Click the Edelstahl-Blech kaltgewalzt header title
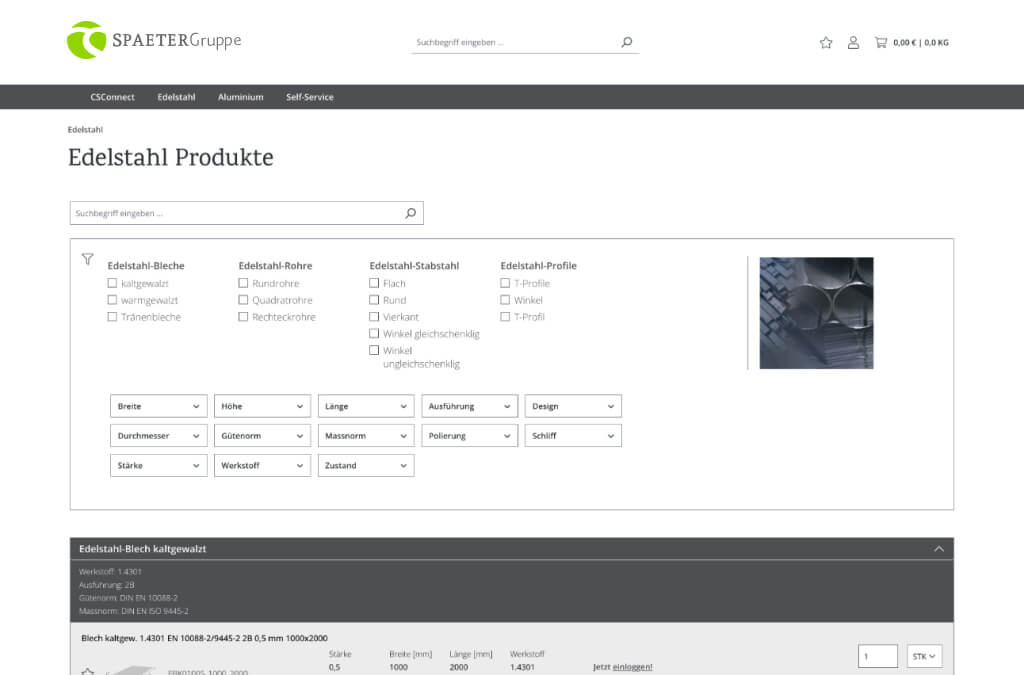Viewport: 1024px width, 675px height. click(x=142, y=549)
